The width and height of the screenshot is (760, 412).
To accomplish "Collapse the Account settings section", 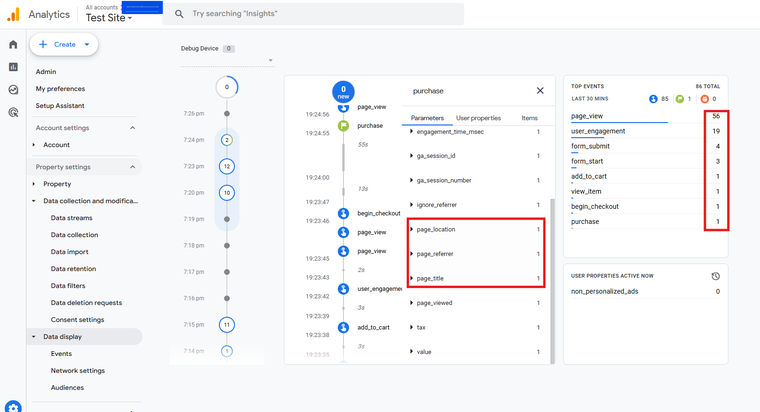I will (x=132, y=128).
